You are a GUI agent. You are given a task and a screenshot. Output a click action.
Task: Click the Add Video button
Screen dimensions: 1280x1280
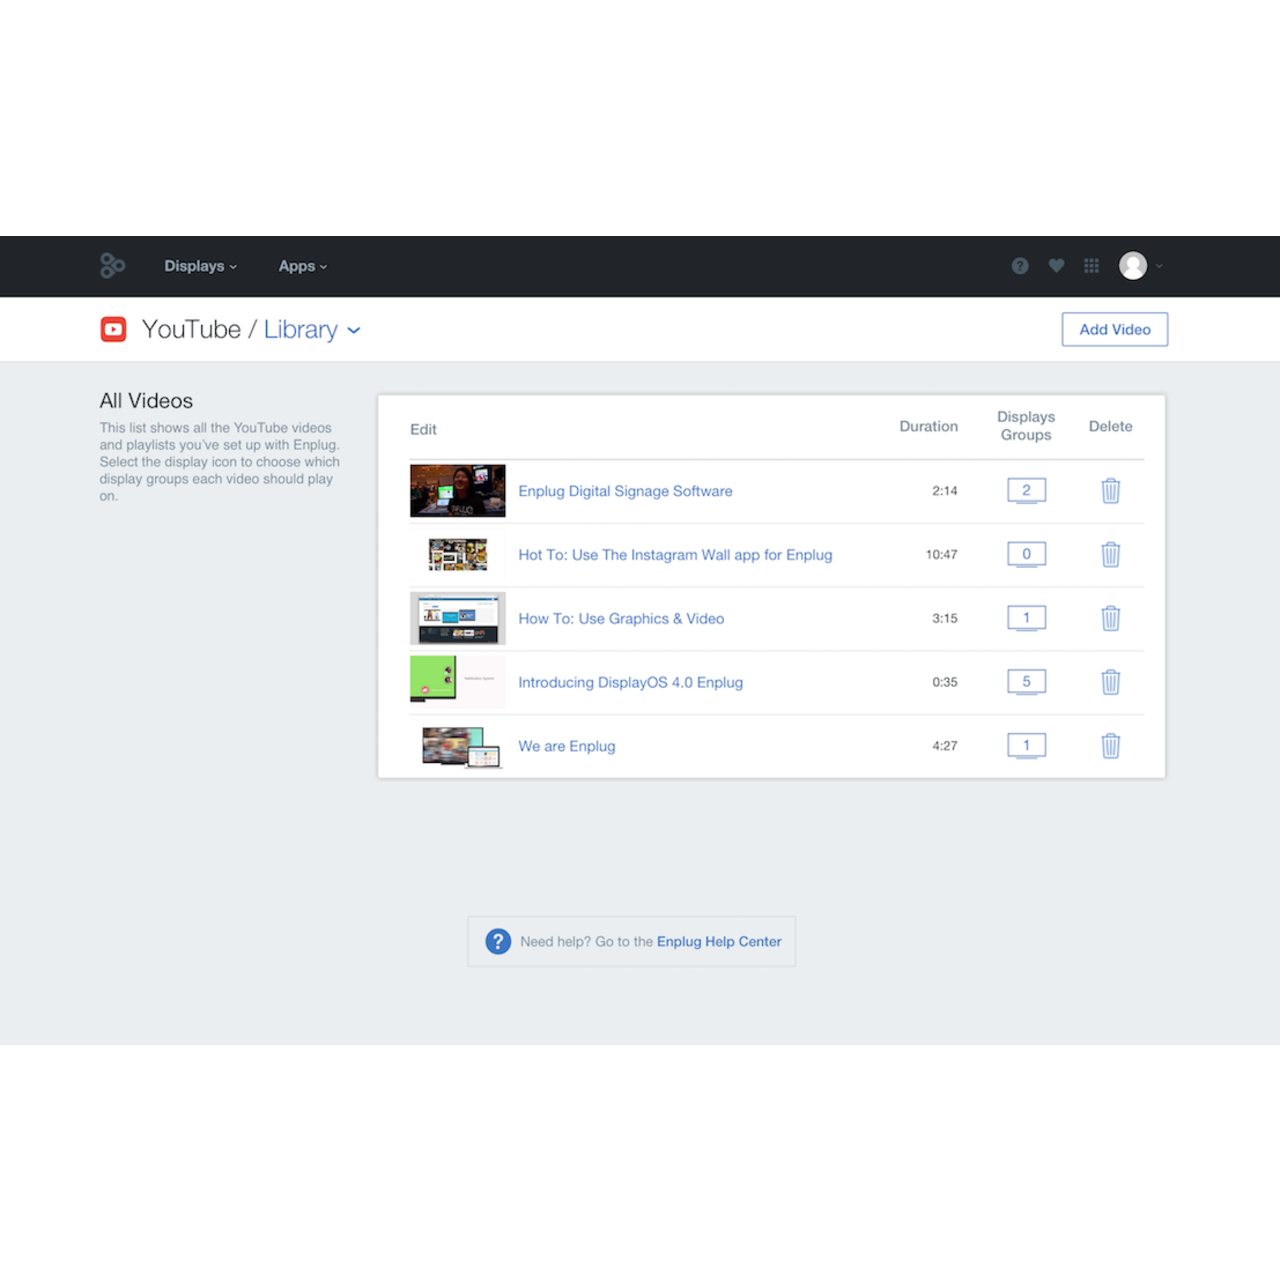(1114, 329)
